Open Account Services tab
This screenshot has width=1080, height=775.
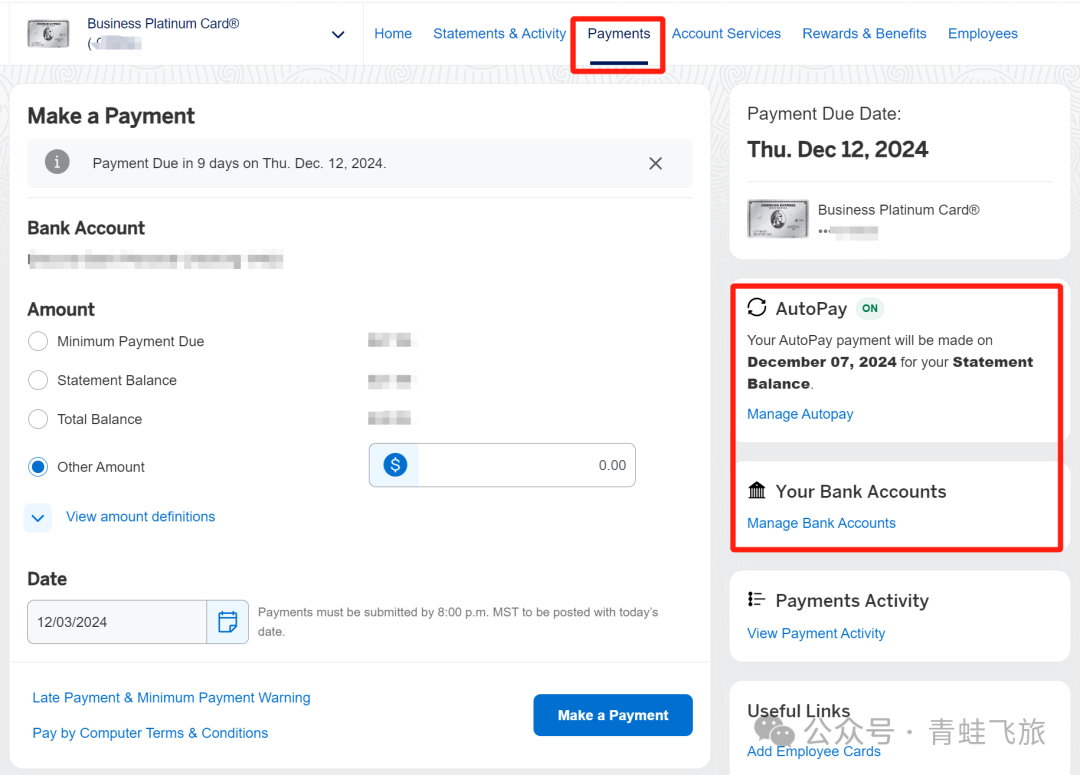[x=726, y=34]
